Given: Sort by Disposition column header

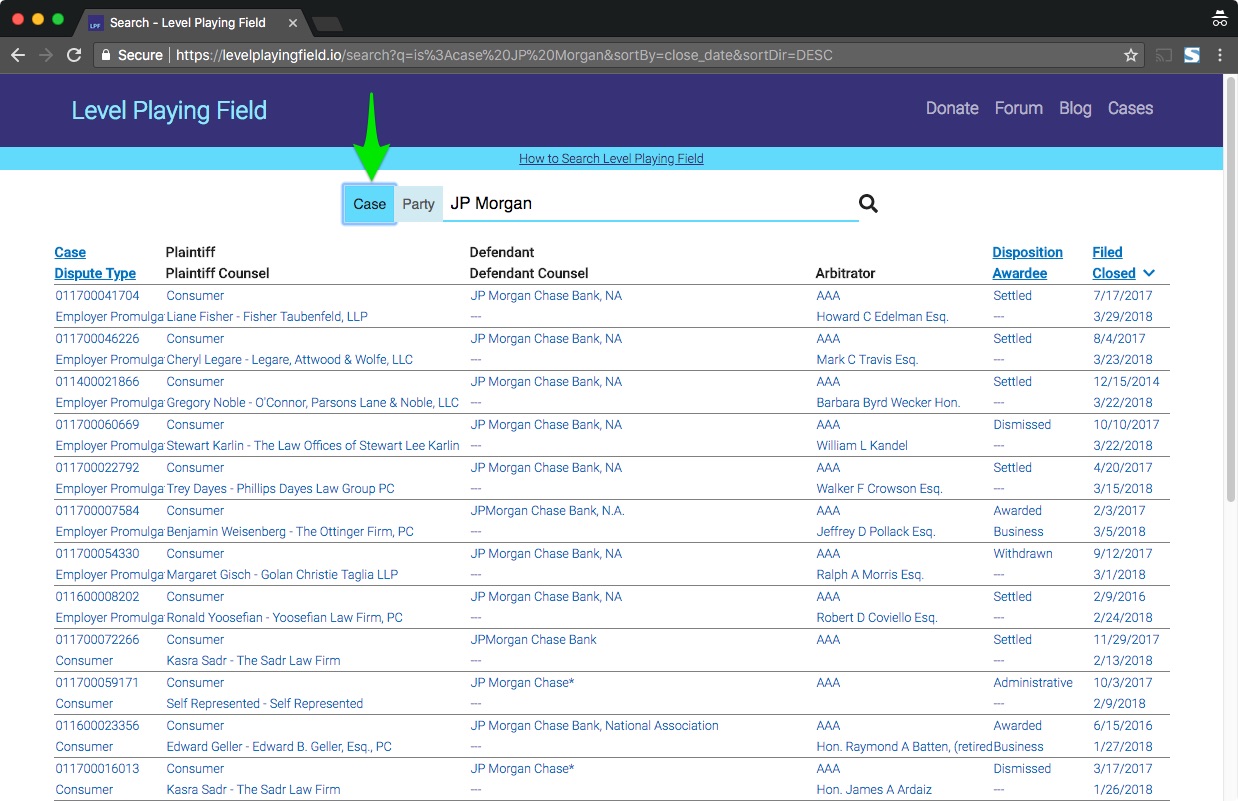Looking at the screenshot, I should point(1027,252).
